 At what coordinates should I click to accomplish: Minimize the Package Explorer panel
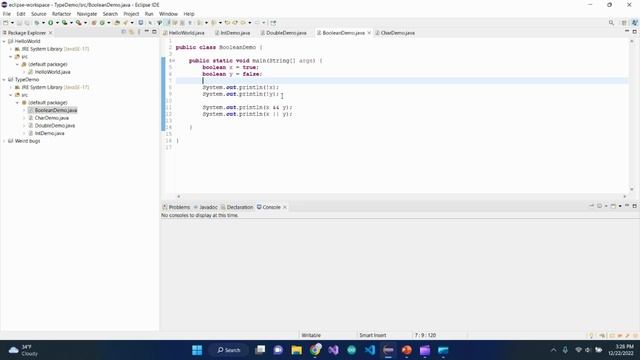point(147,31)
